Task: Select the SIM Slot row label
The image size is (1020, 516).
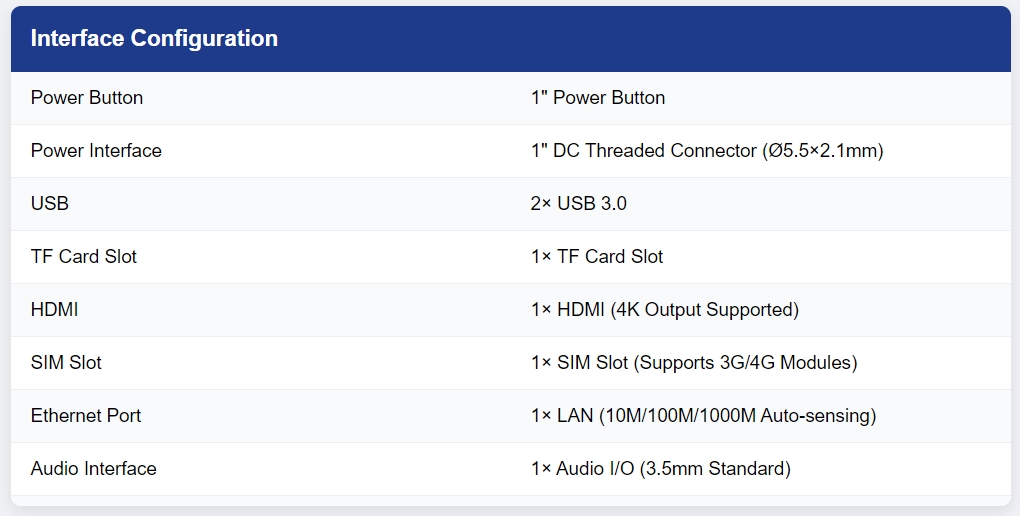Action: click(x=66, y=362)
